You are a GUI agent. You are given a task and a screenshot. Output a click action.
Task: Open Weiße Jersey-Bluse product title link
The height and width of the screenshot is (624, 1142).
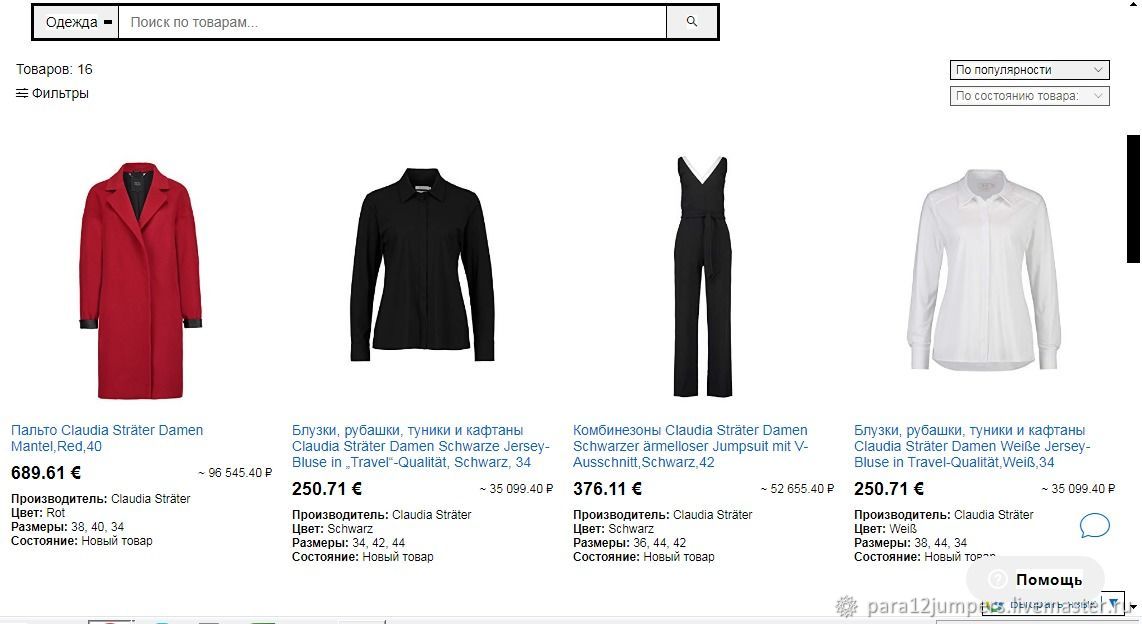(x=972, y=446)
